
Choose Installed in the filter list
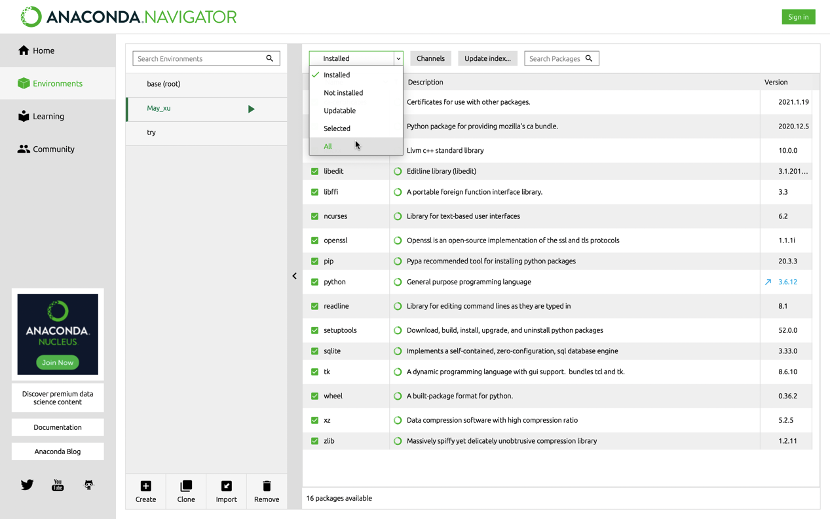[356, 75]
